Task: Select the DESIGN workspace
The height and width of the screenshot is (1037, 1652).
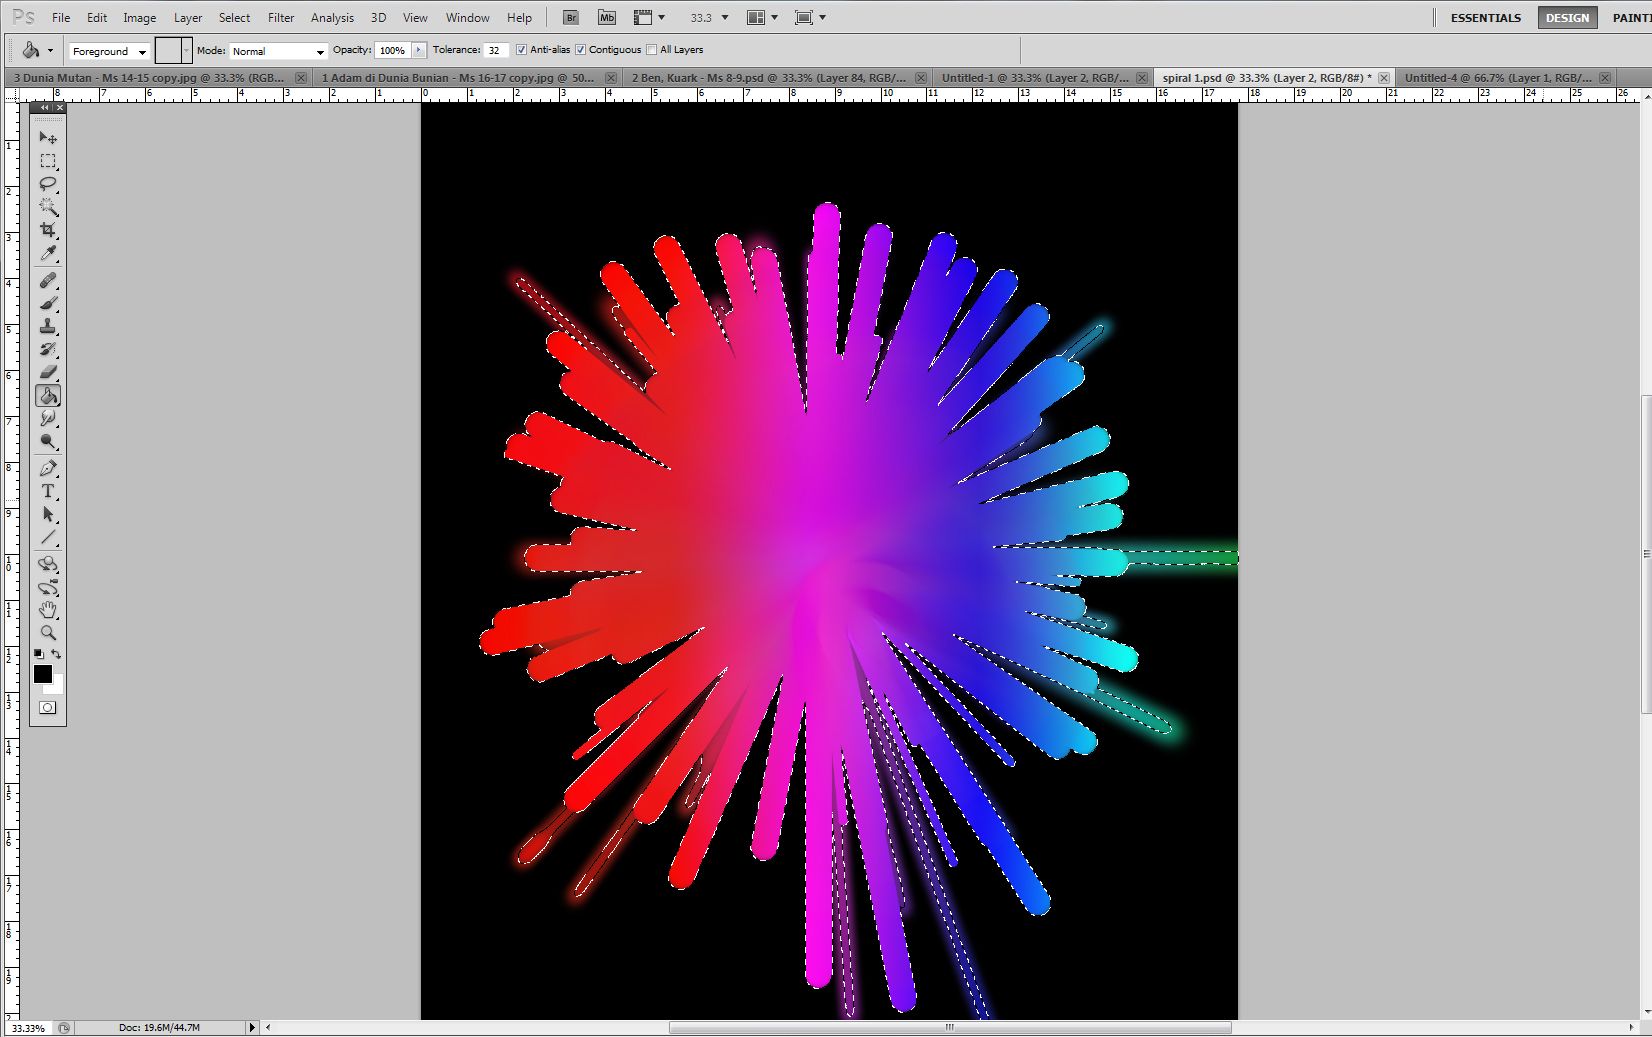Action: tap(1567, 17)
